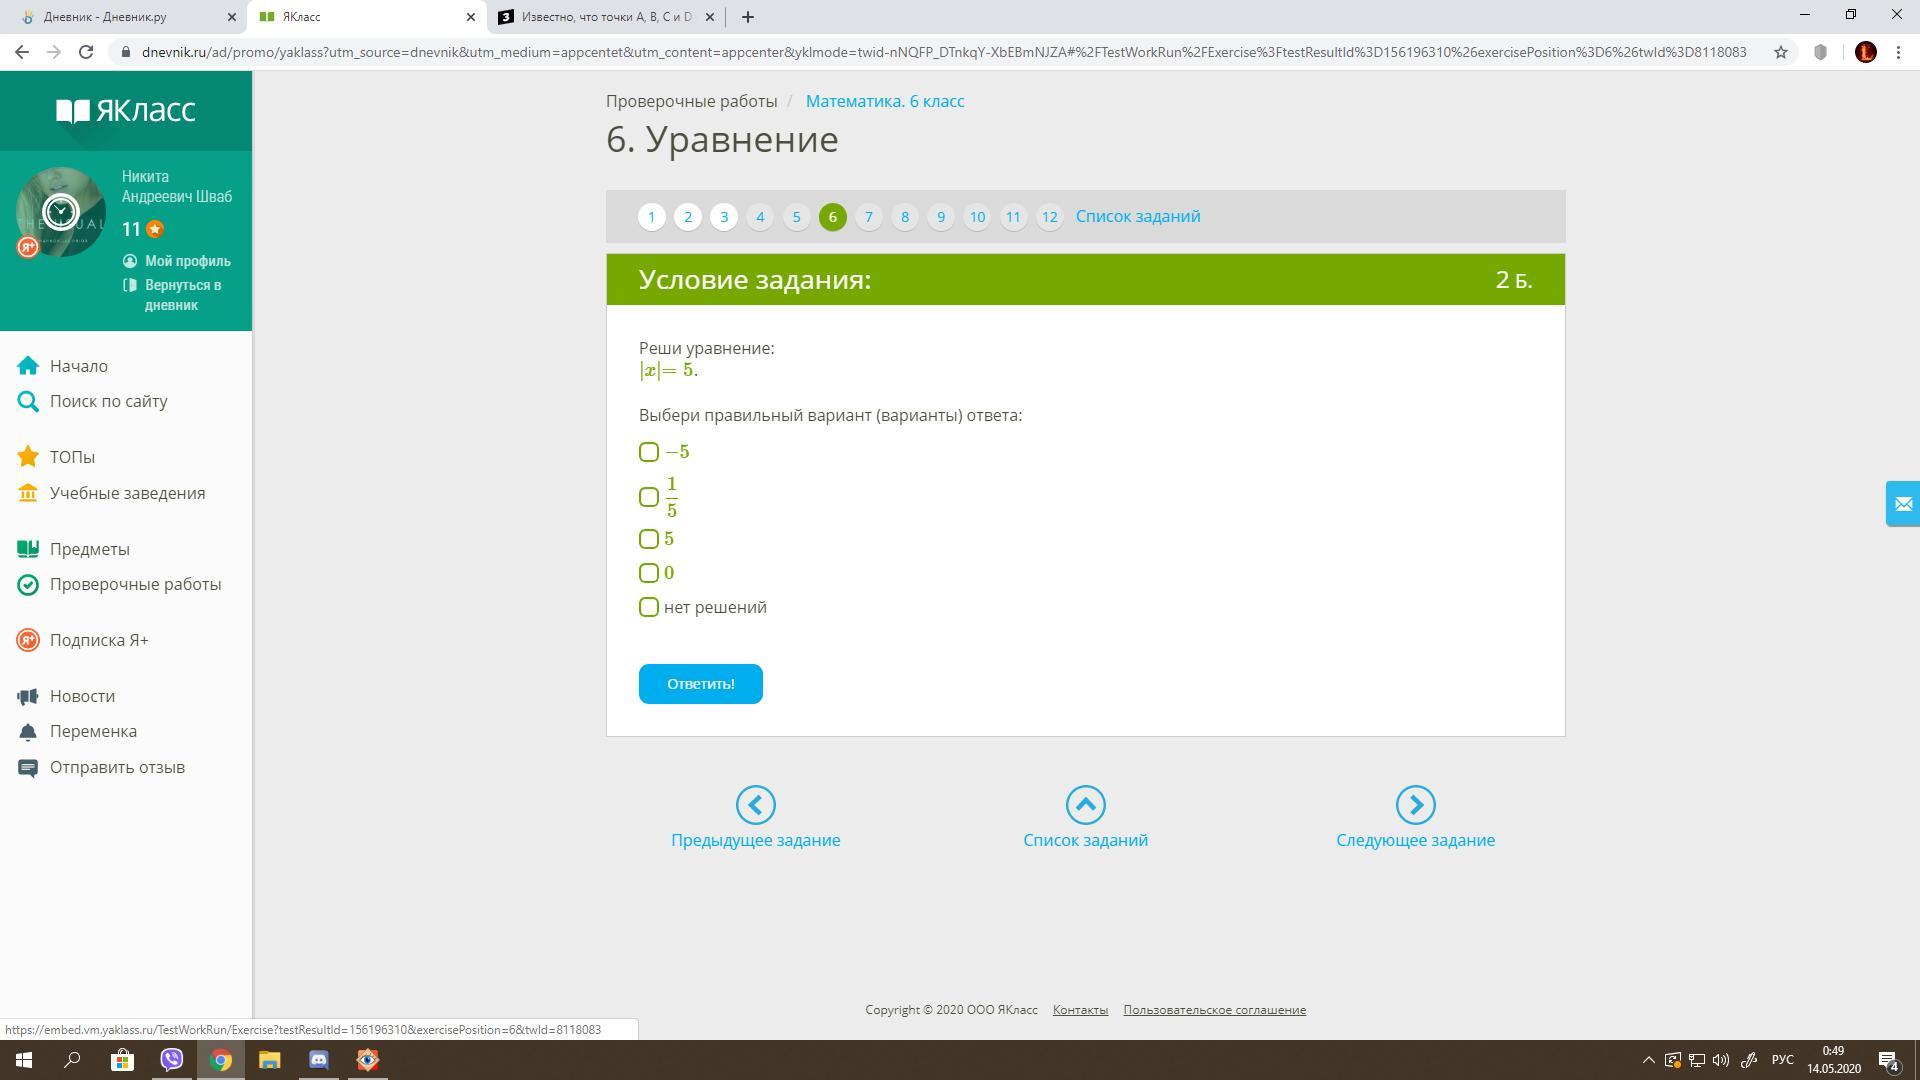Check the 5 answer checkbox
Screen dimensions: 1920x1080
tap(649, 539)
